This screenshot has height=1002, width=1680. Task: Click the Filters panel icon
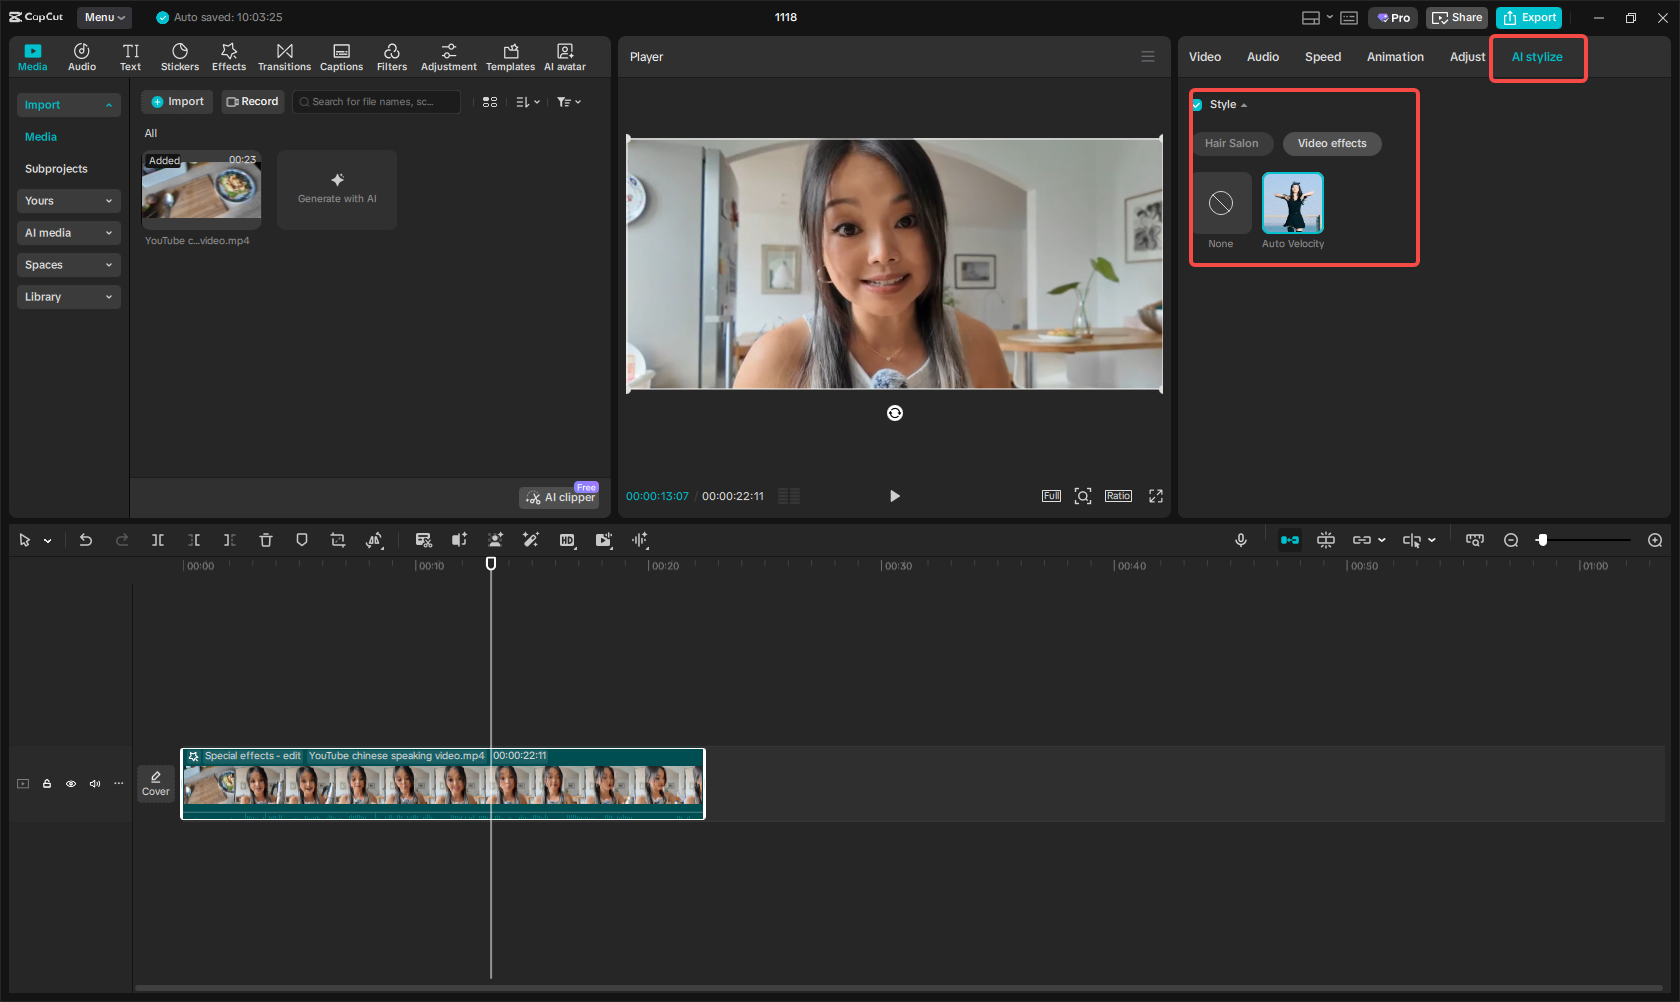[392, 55]
